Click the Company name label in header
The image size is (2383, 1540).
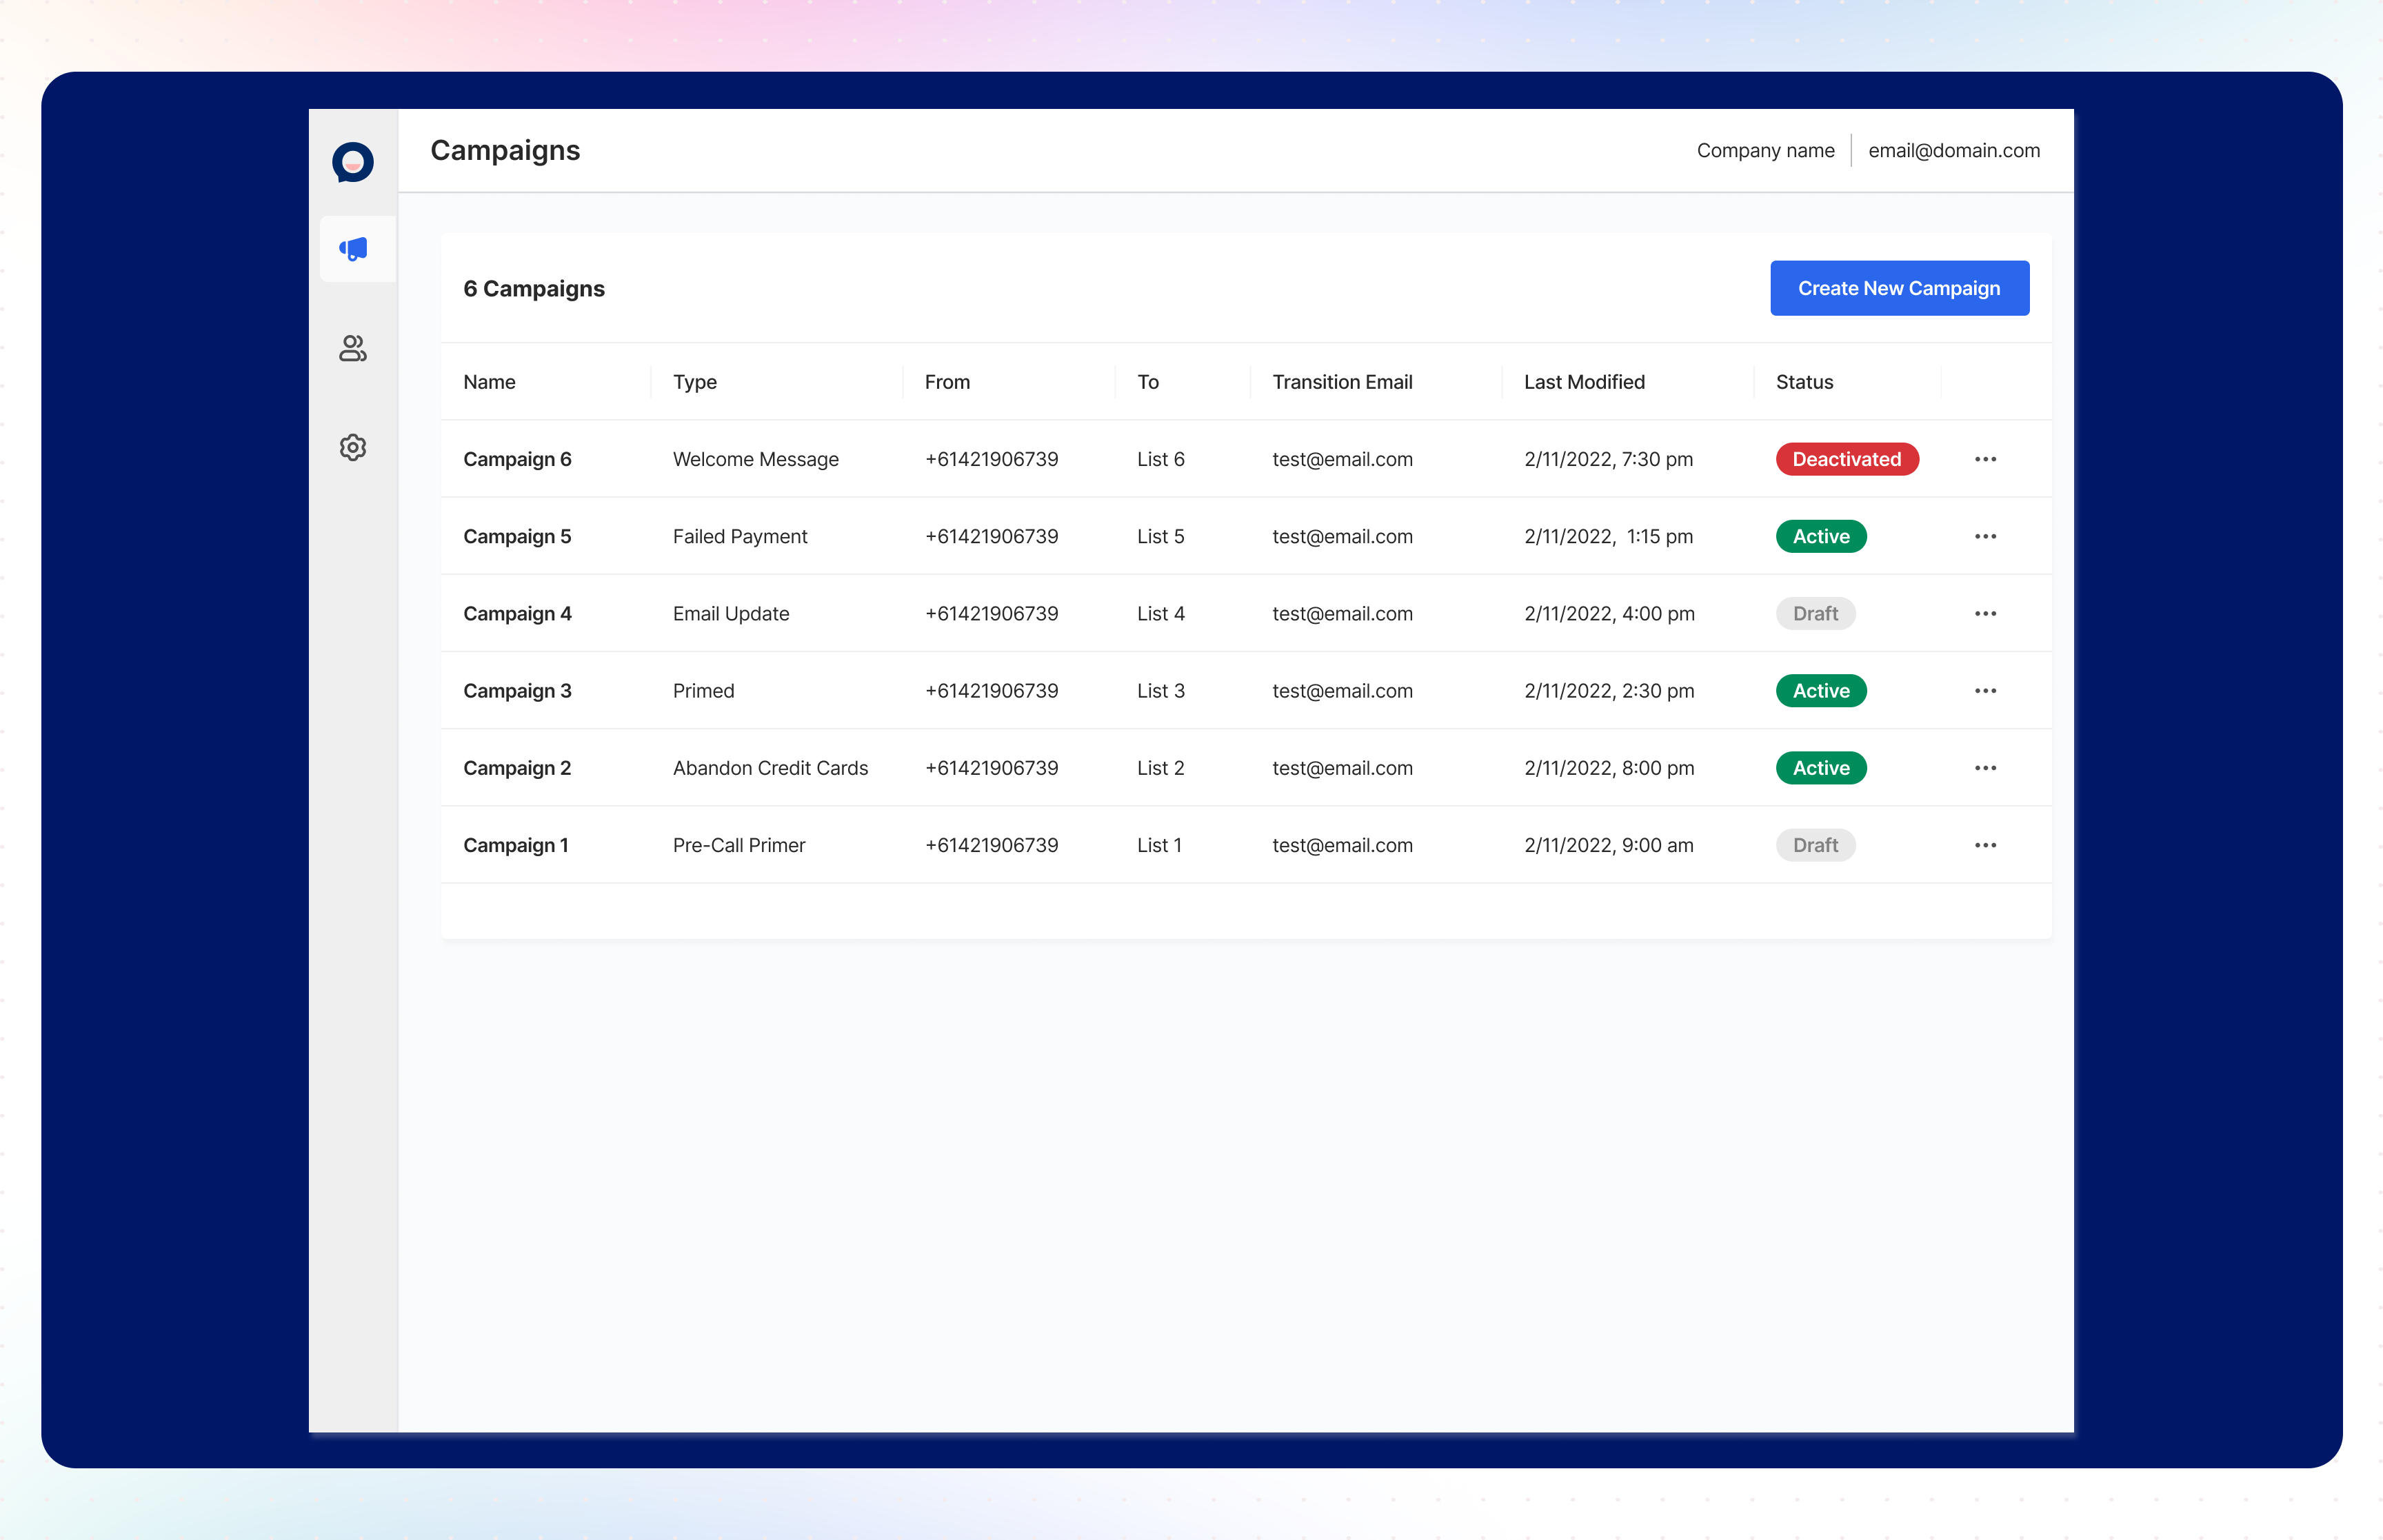coord(1765,151)
